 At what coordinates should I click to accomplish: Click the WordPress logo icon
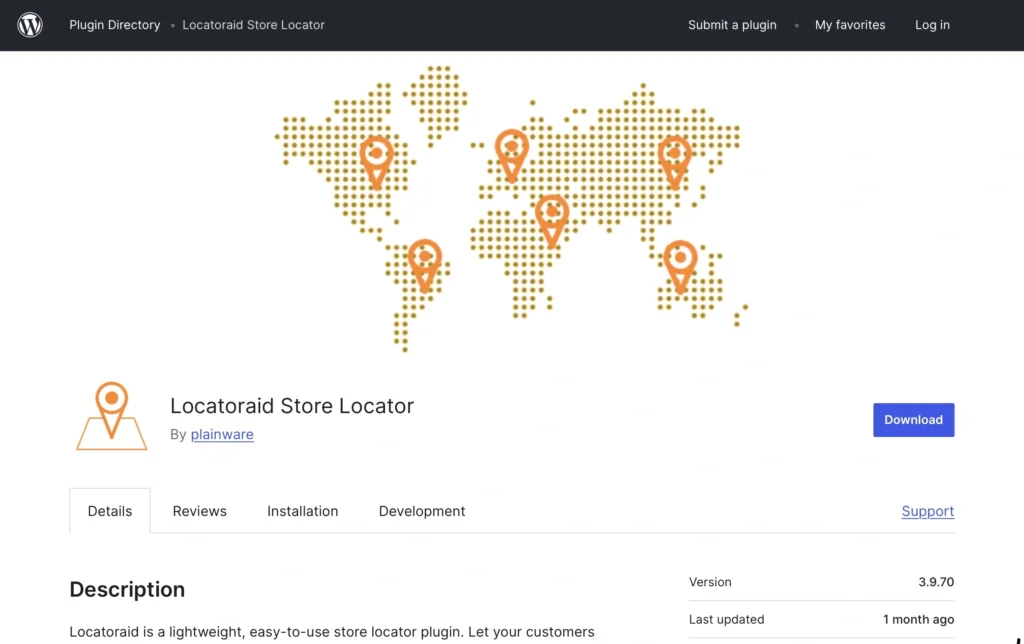pyautogui.click(x=30, y=25)
